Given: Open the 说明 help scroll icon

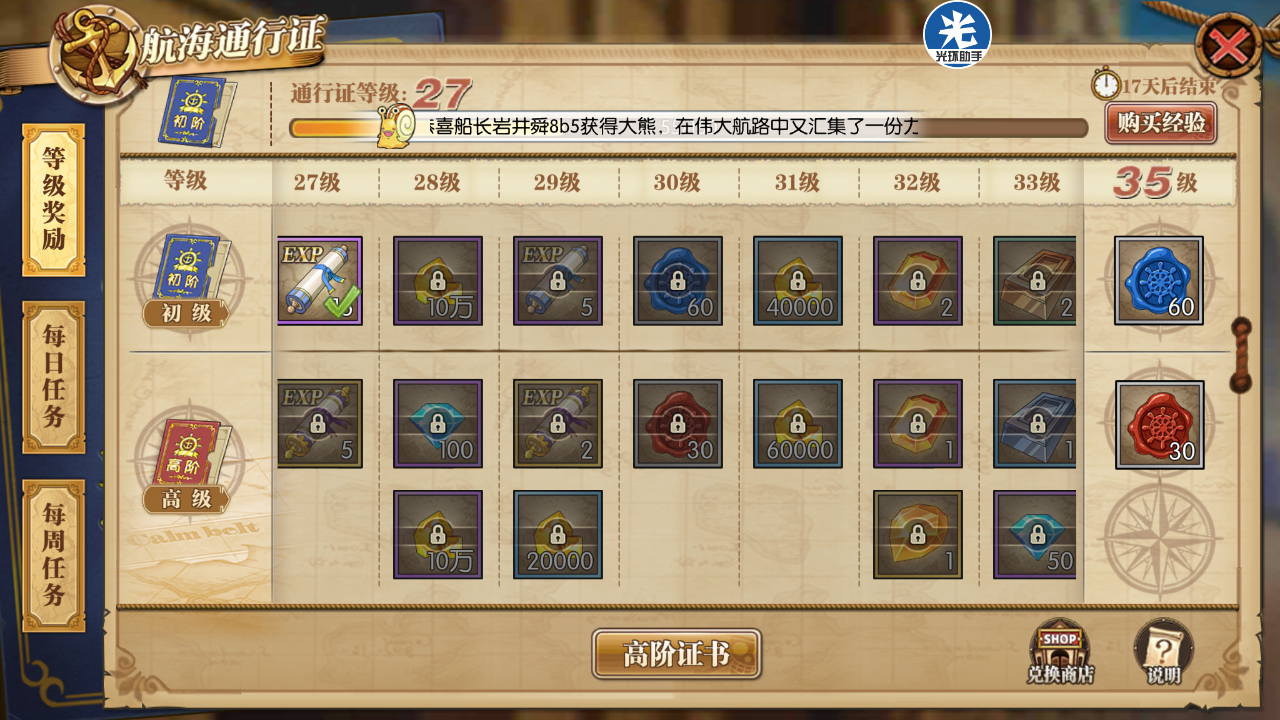Looking at the screenshot, I should 1164,651.
